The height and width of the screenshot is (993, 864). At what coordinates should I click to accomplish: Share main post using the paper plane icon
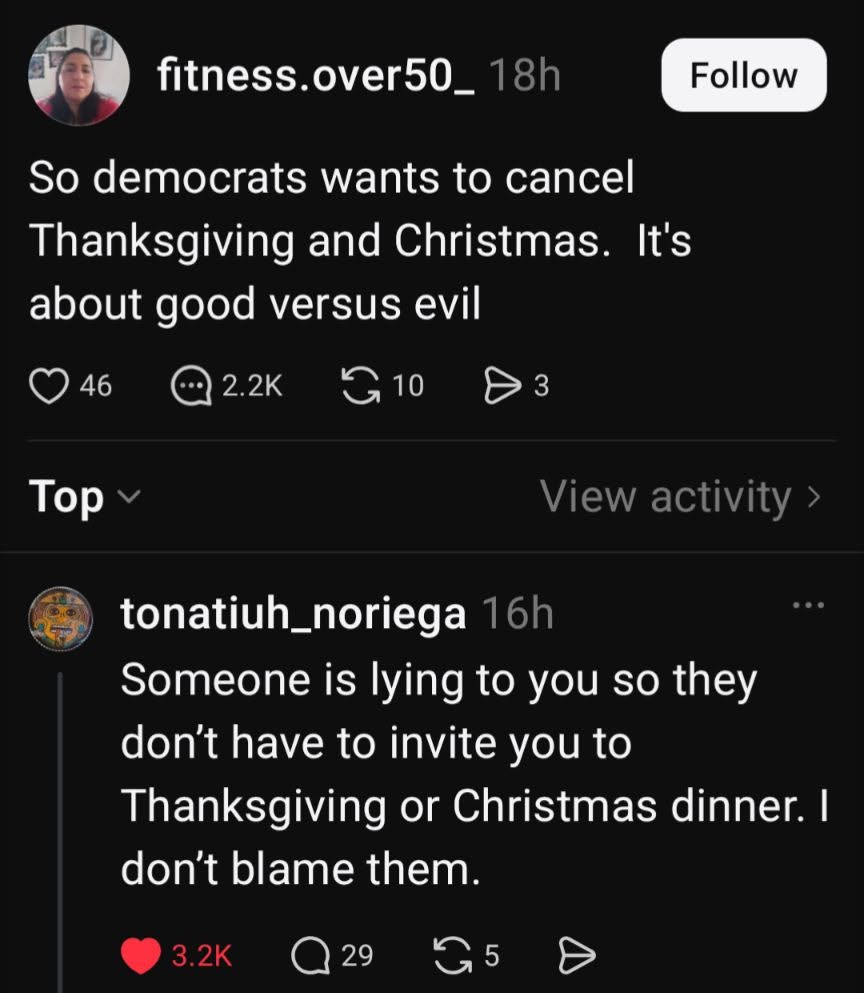coord(502,386)
